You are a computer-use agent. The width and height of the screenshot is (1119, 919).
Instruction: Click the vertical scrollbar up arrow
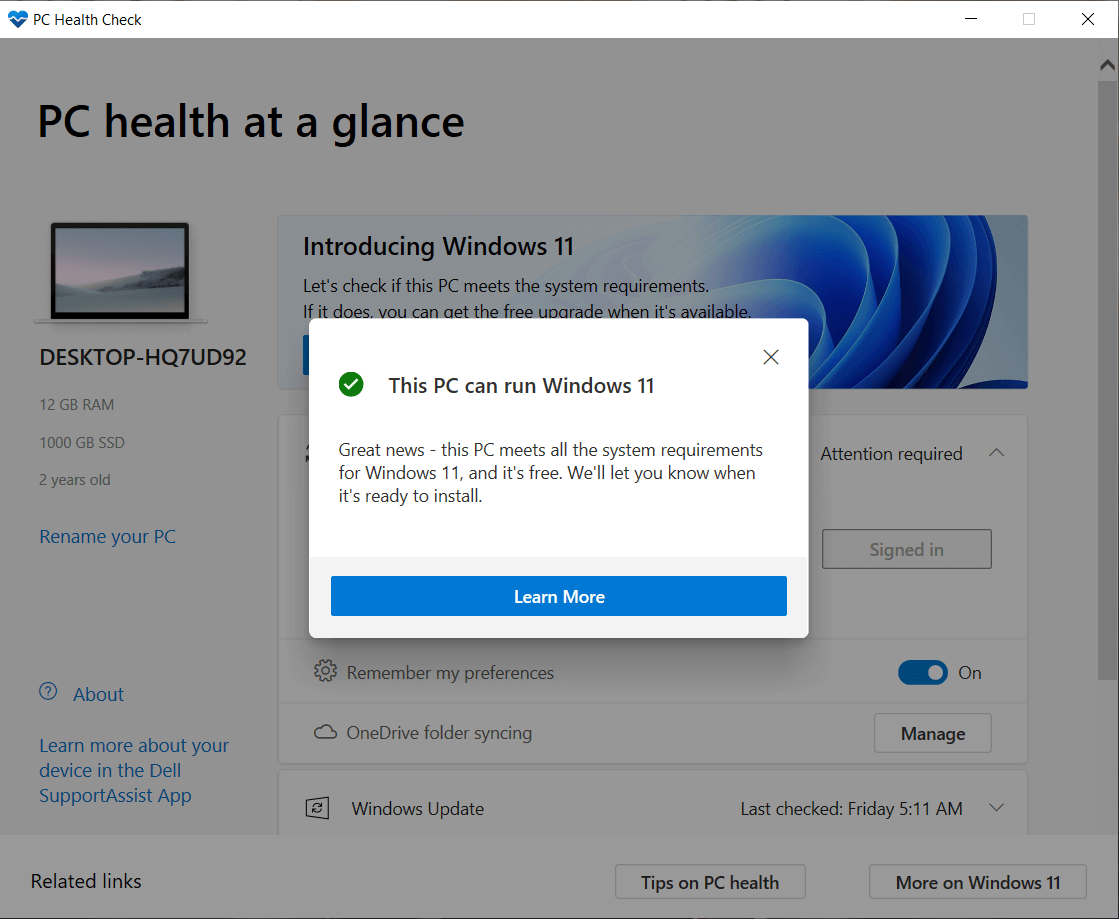(1108, 64)
